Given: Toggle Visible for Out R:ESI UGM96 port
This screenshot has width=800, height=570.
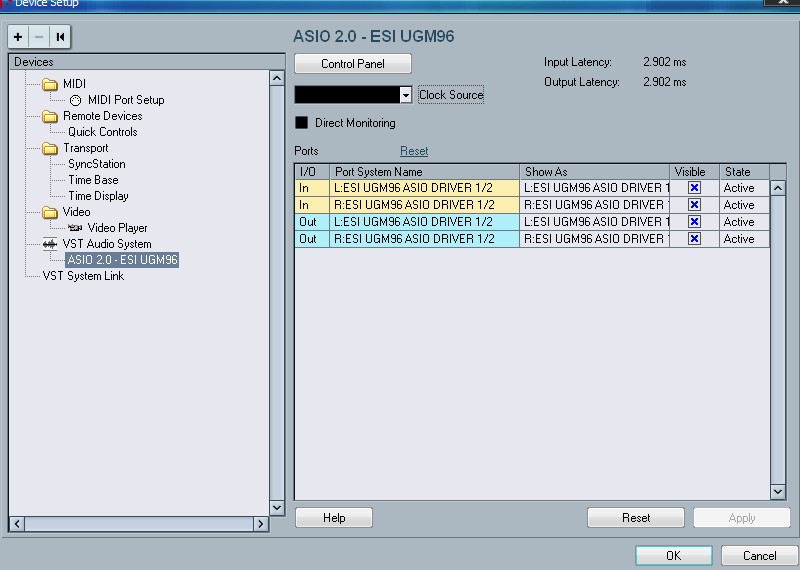Looking at the screenshot, I should (694, 238).
